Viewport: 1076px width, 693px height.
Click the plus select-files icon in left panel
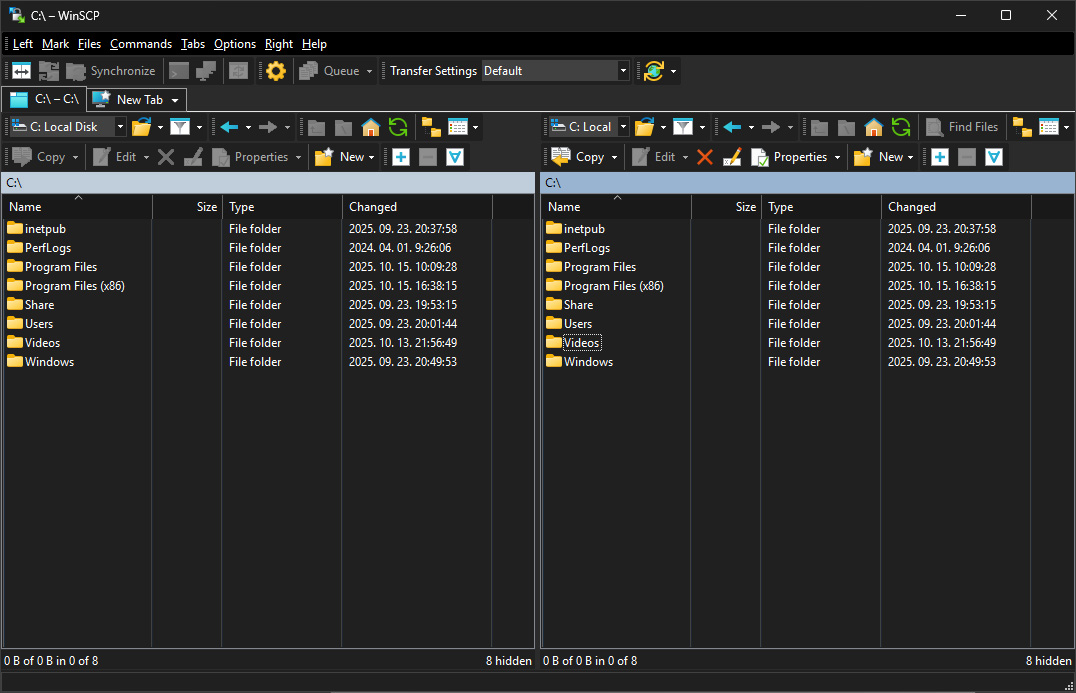pos(401,157)
